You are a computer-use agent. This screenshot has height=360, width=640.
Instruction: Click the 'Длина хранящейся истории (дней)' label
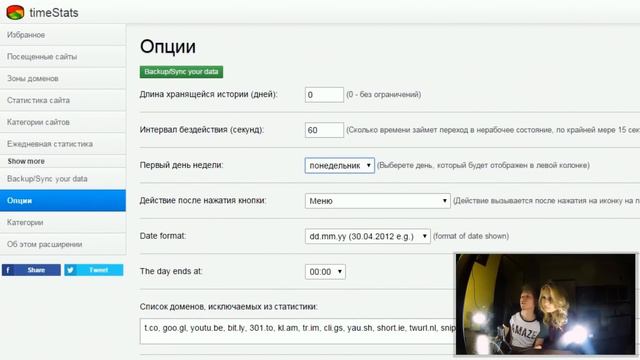[208, 94]
